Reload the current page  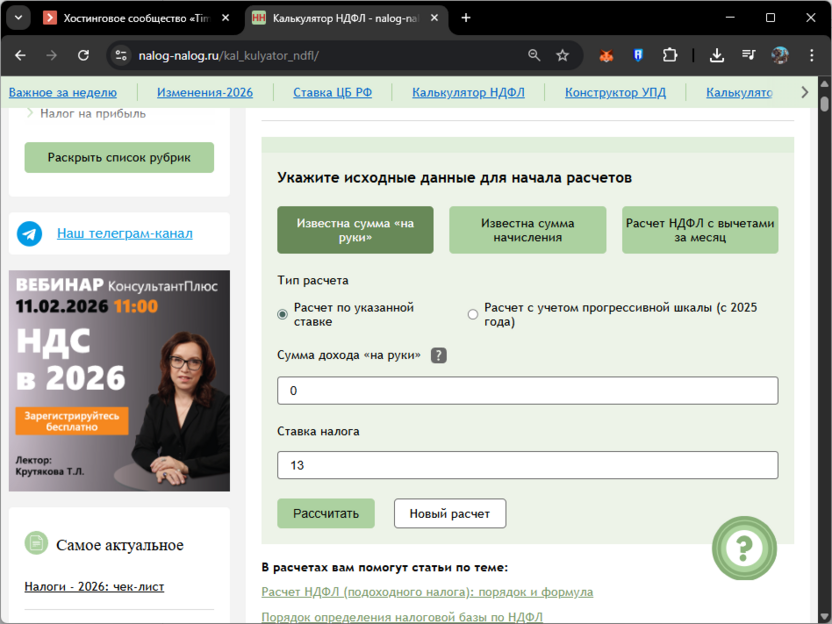83,55
